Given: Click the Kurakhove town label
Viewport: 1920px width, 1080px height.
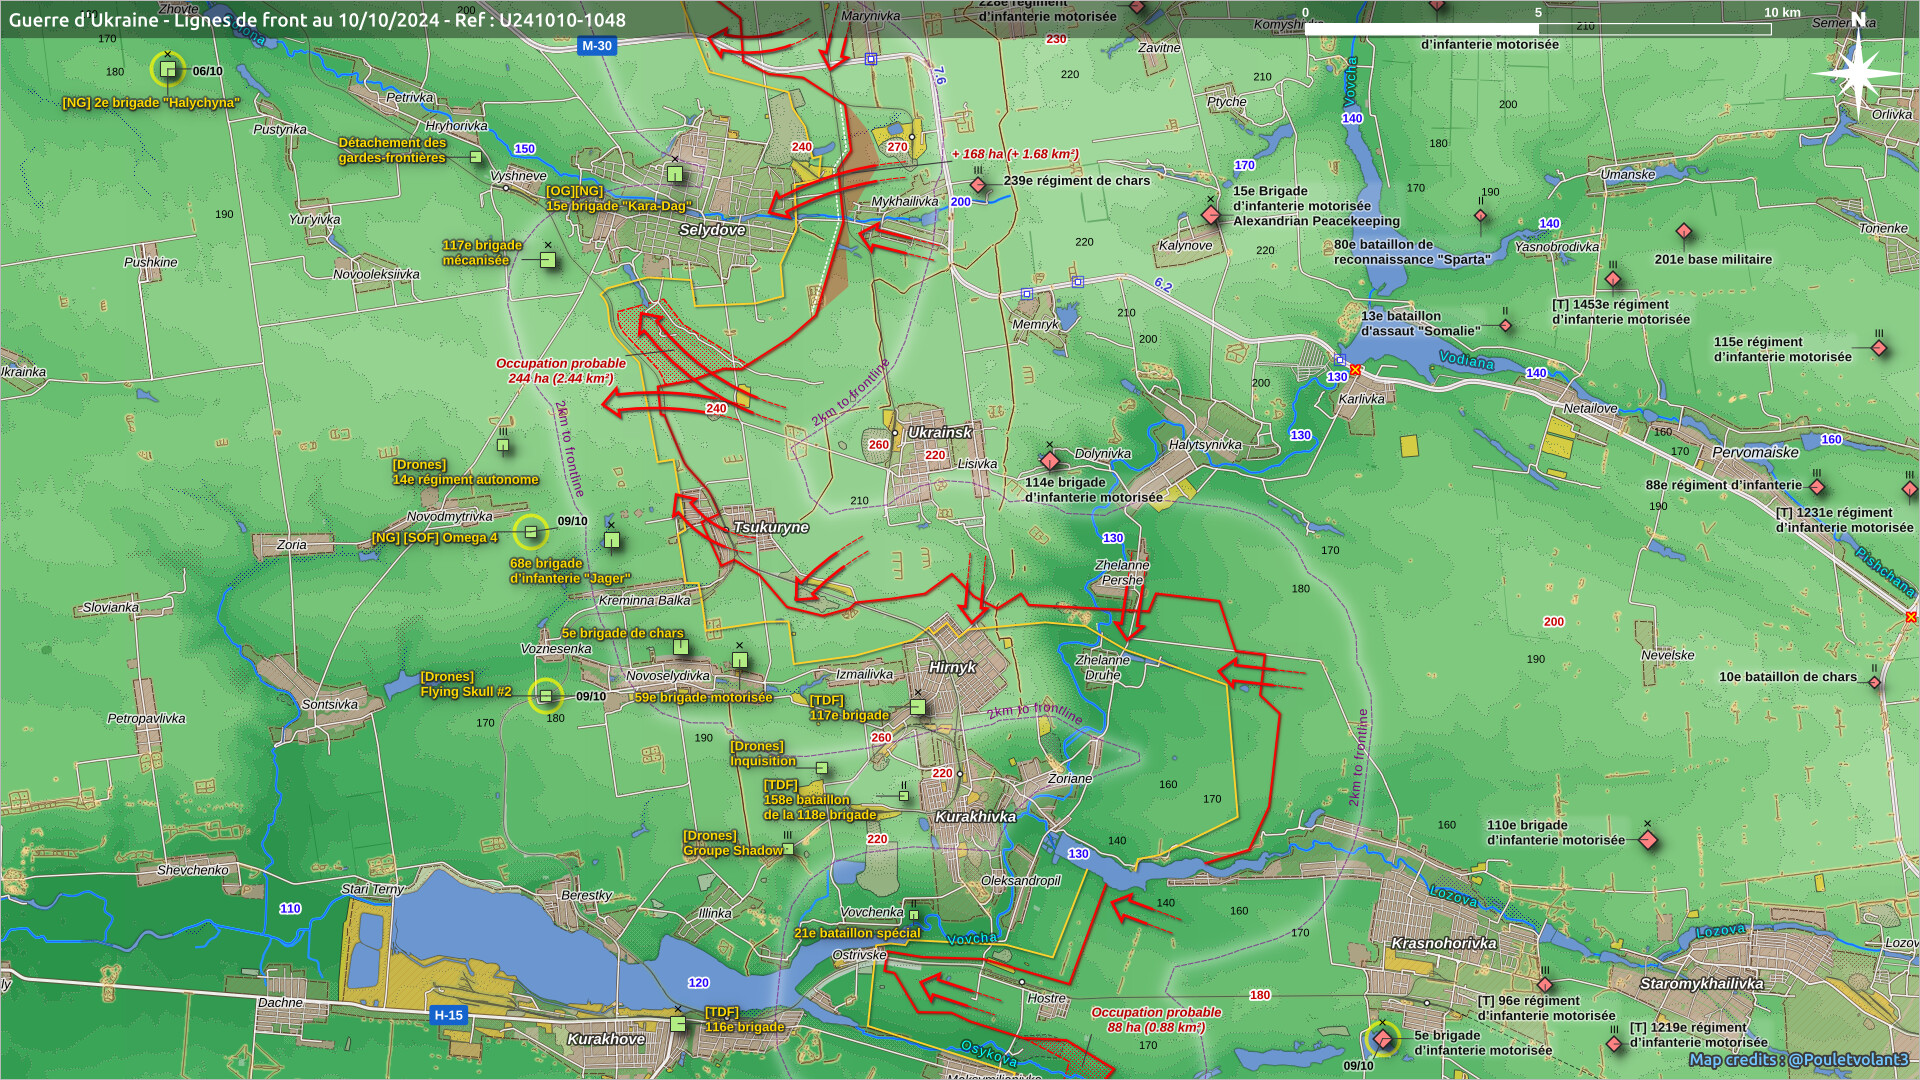Looking at the screenshot, I should click(606, 1039).
